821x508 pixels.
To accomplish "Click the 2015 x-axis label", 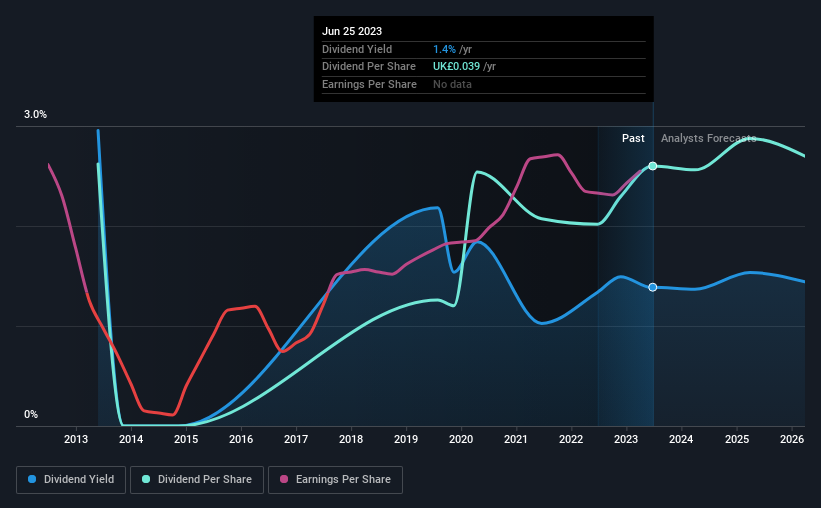I will pyautogui.click(x=186, y=439).
